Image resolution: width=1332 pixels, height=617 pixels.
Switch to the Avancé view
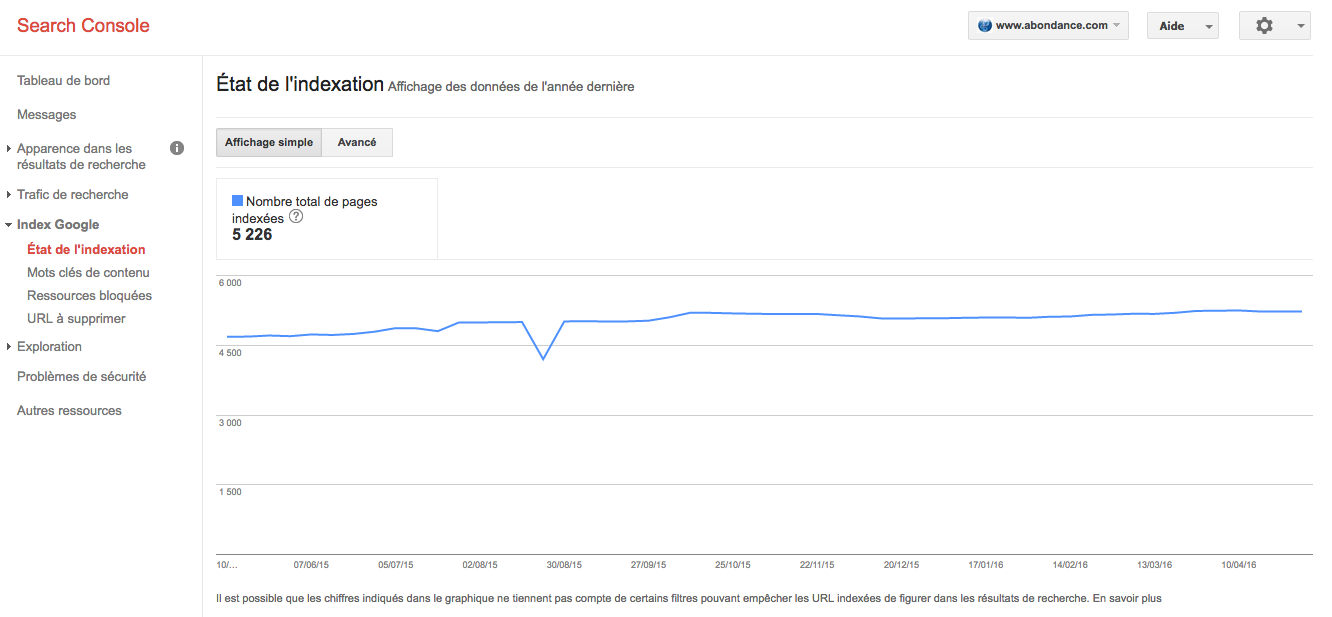(x=357, y=143)
